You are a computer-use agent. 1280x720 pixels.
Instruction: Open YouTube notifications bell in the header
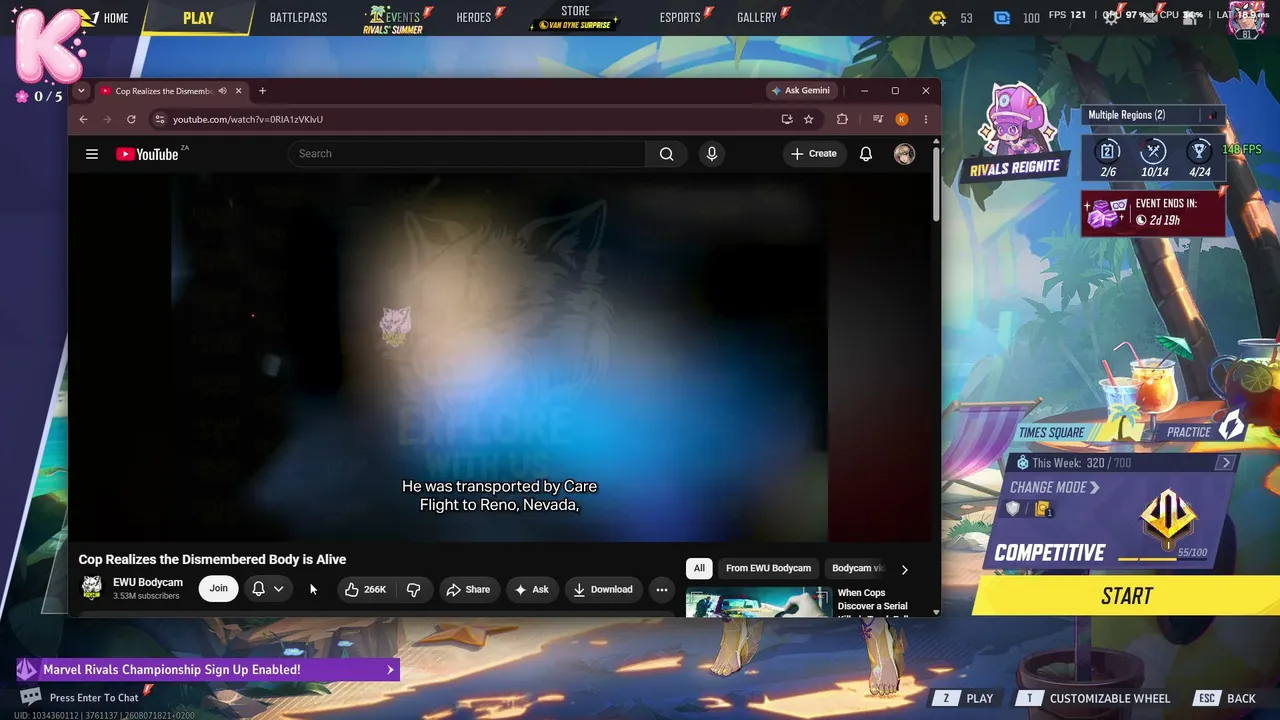click(866, 154)
